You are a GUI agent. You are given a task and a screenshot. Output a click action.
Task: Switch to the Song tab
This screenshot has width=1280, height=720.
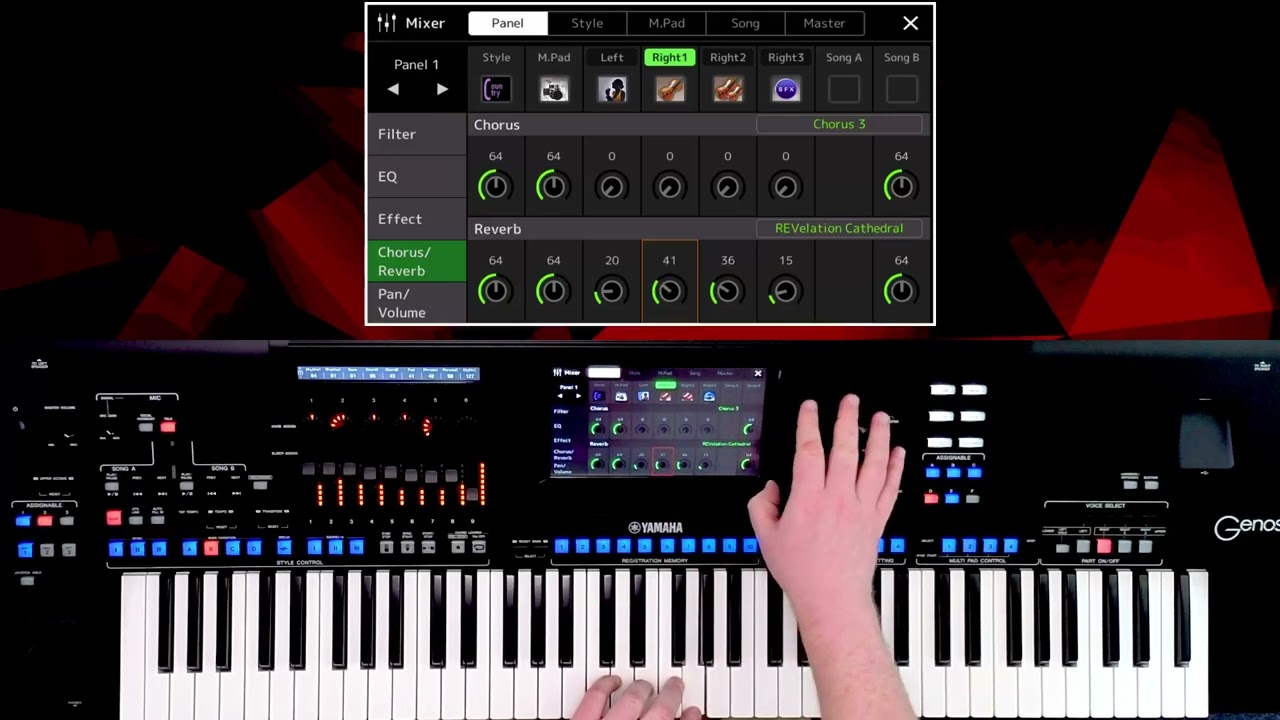(745, 23)
